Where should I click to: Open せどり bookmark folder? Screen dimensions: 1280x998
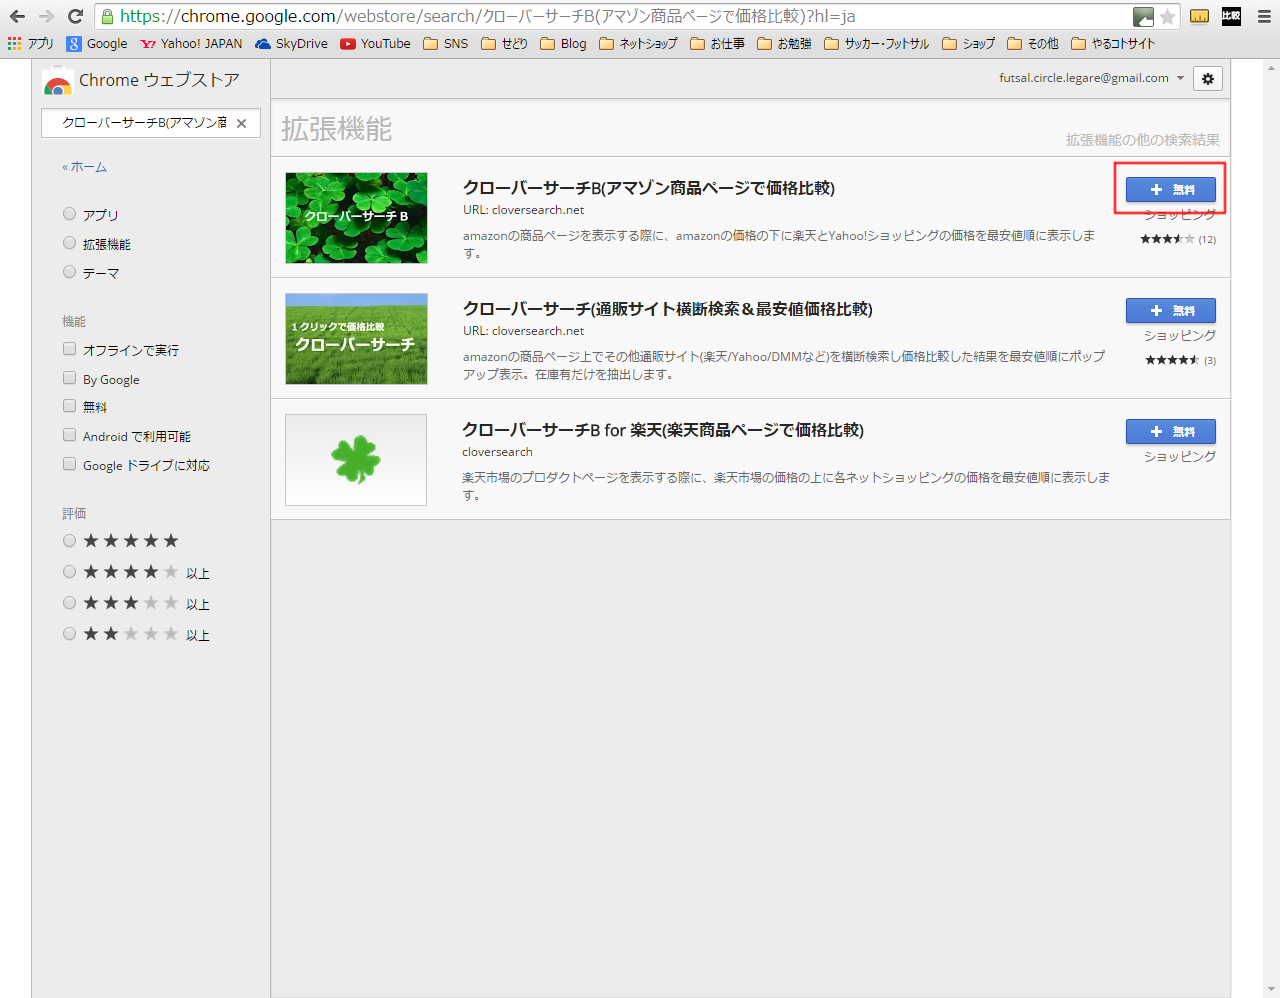[x=504, y=44]
